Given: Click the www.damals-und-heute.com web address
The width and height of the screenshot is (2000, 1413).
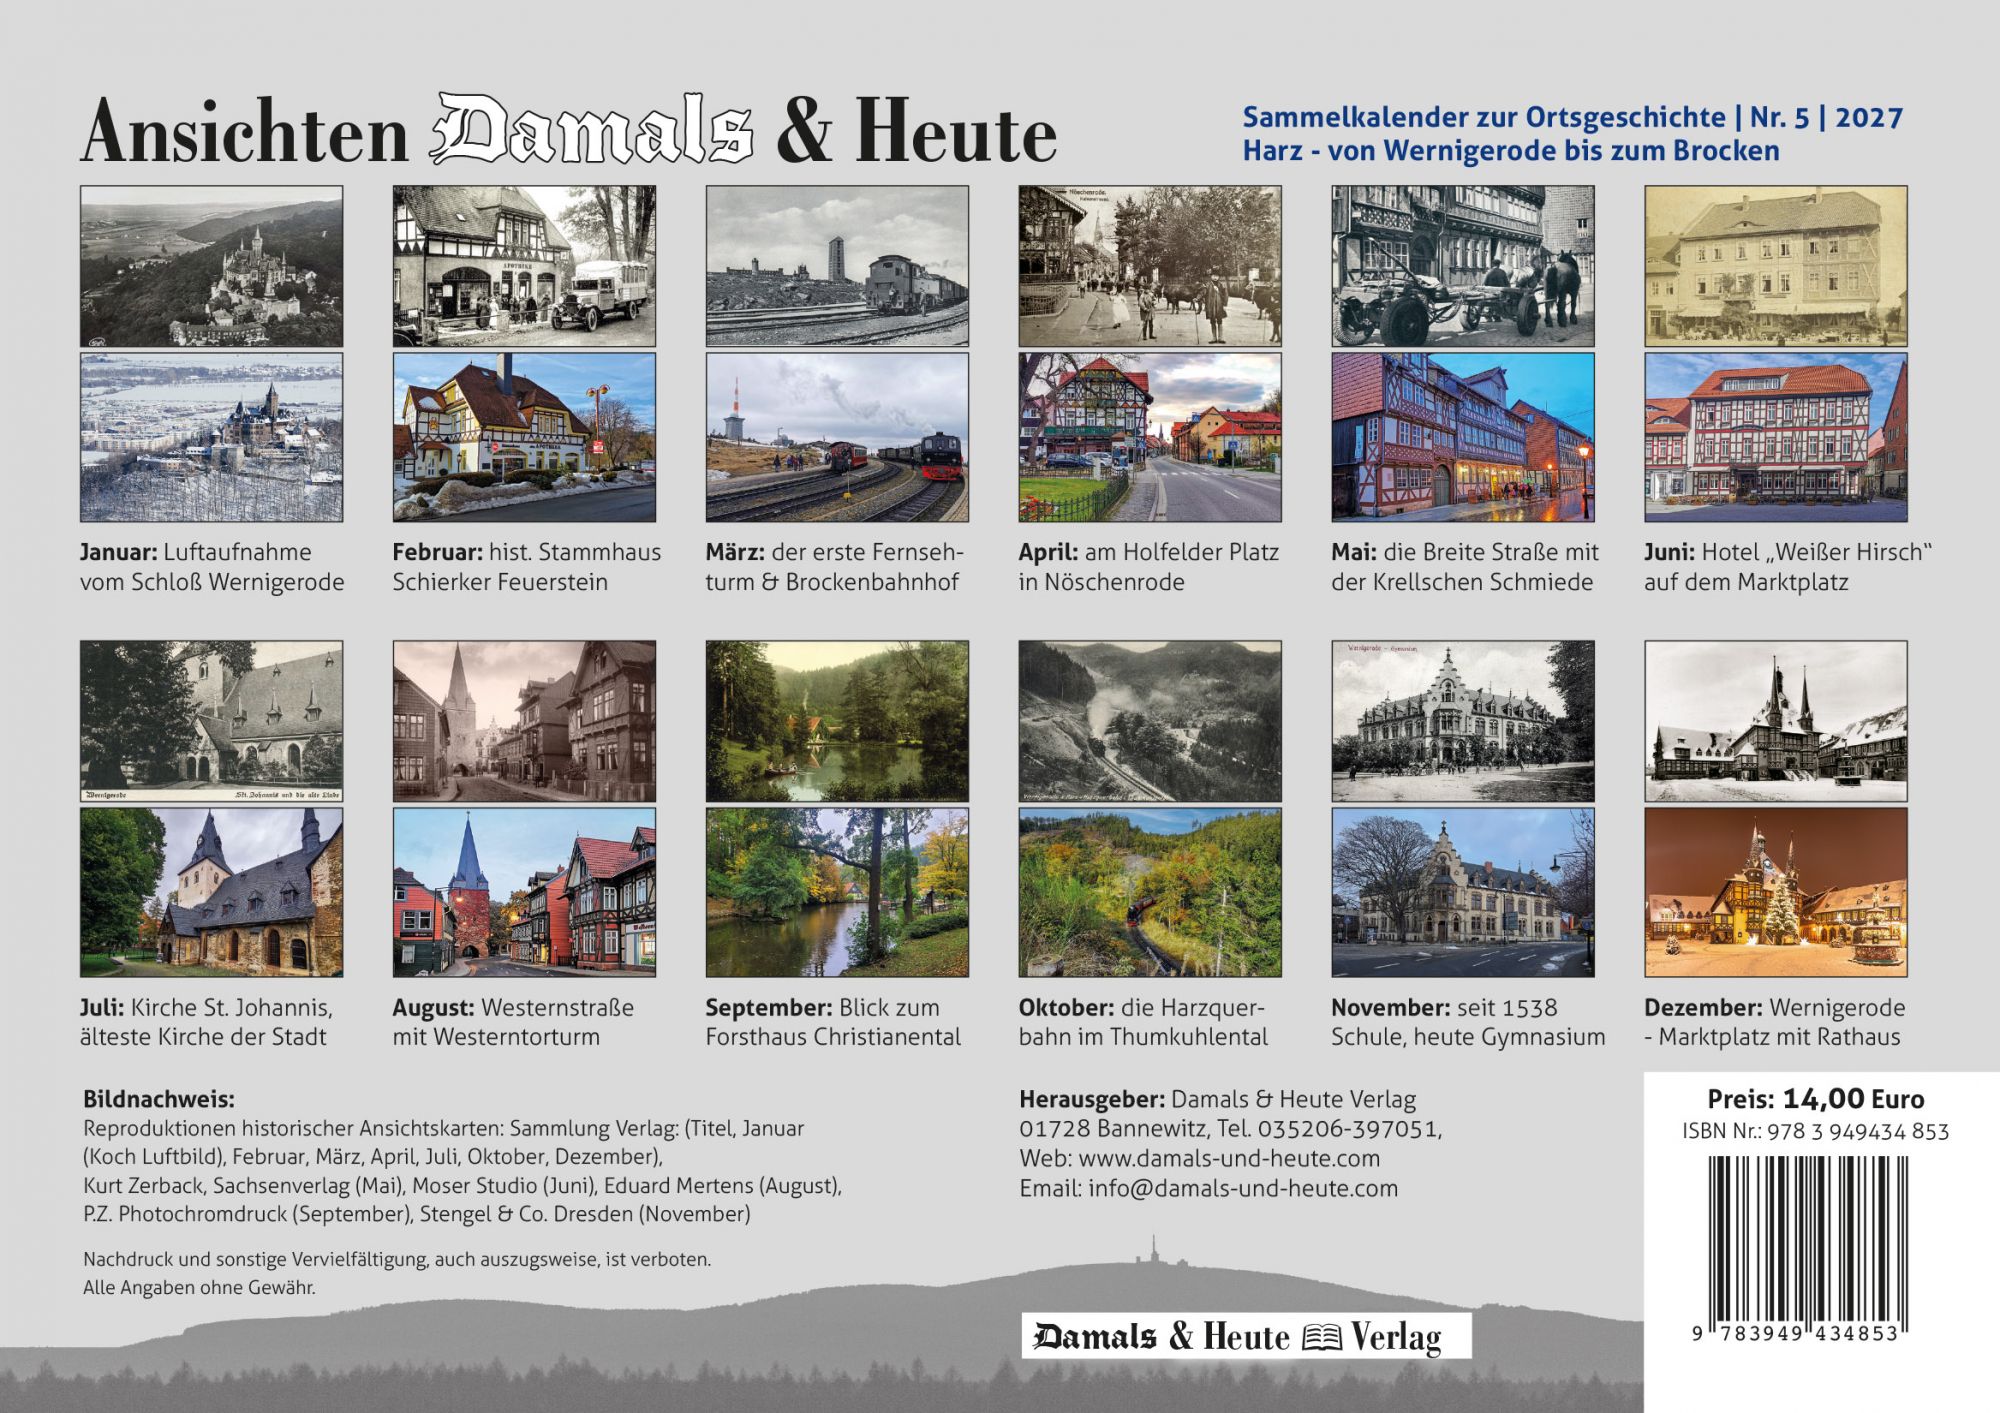Looking at the screenshot, I should pos(1229,1158).
